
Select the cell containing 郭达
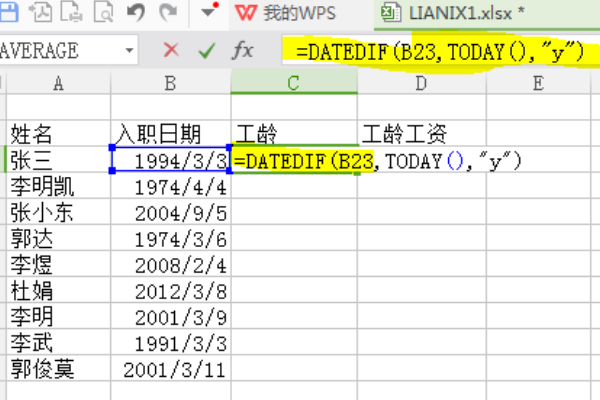point(58,238)
